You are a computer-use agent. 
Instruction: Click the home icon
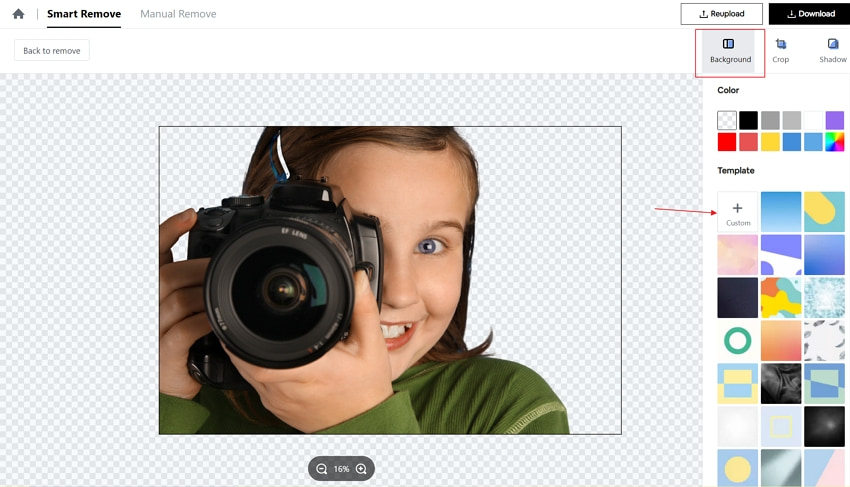coord(18,14)
